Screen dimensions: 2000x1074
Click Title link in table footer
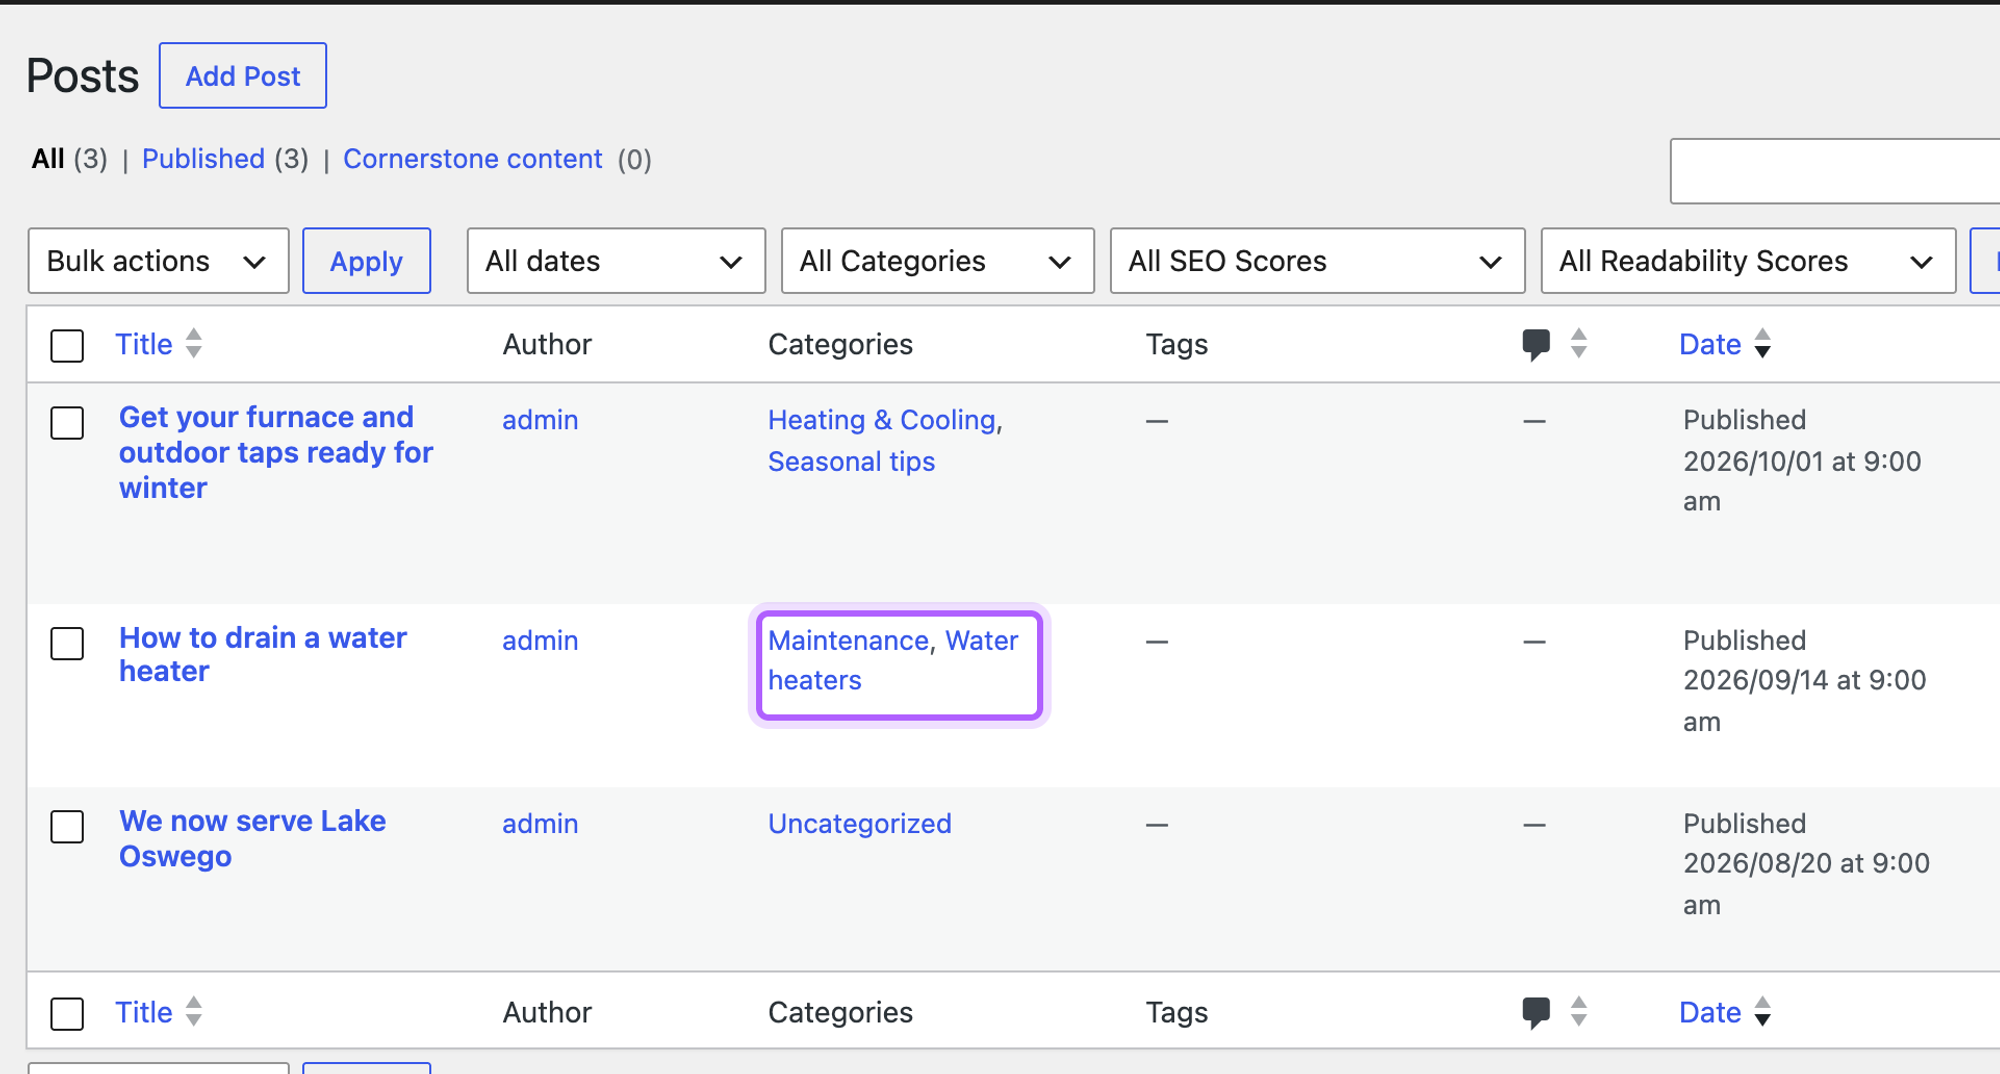pos(144,1012)
